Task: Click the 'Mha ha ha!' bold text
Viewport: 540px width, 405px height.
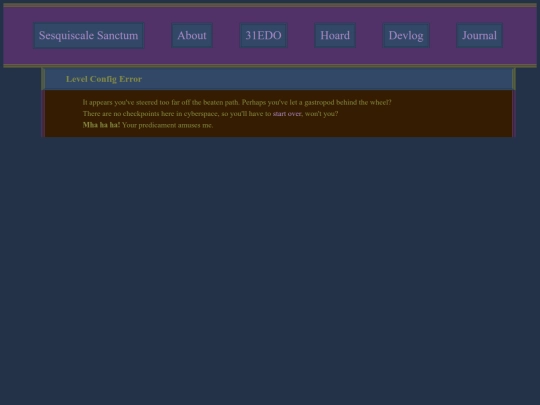Action: point(101,125)
